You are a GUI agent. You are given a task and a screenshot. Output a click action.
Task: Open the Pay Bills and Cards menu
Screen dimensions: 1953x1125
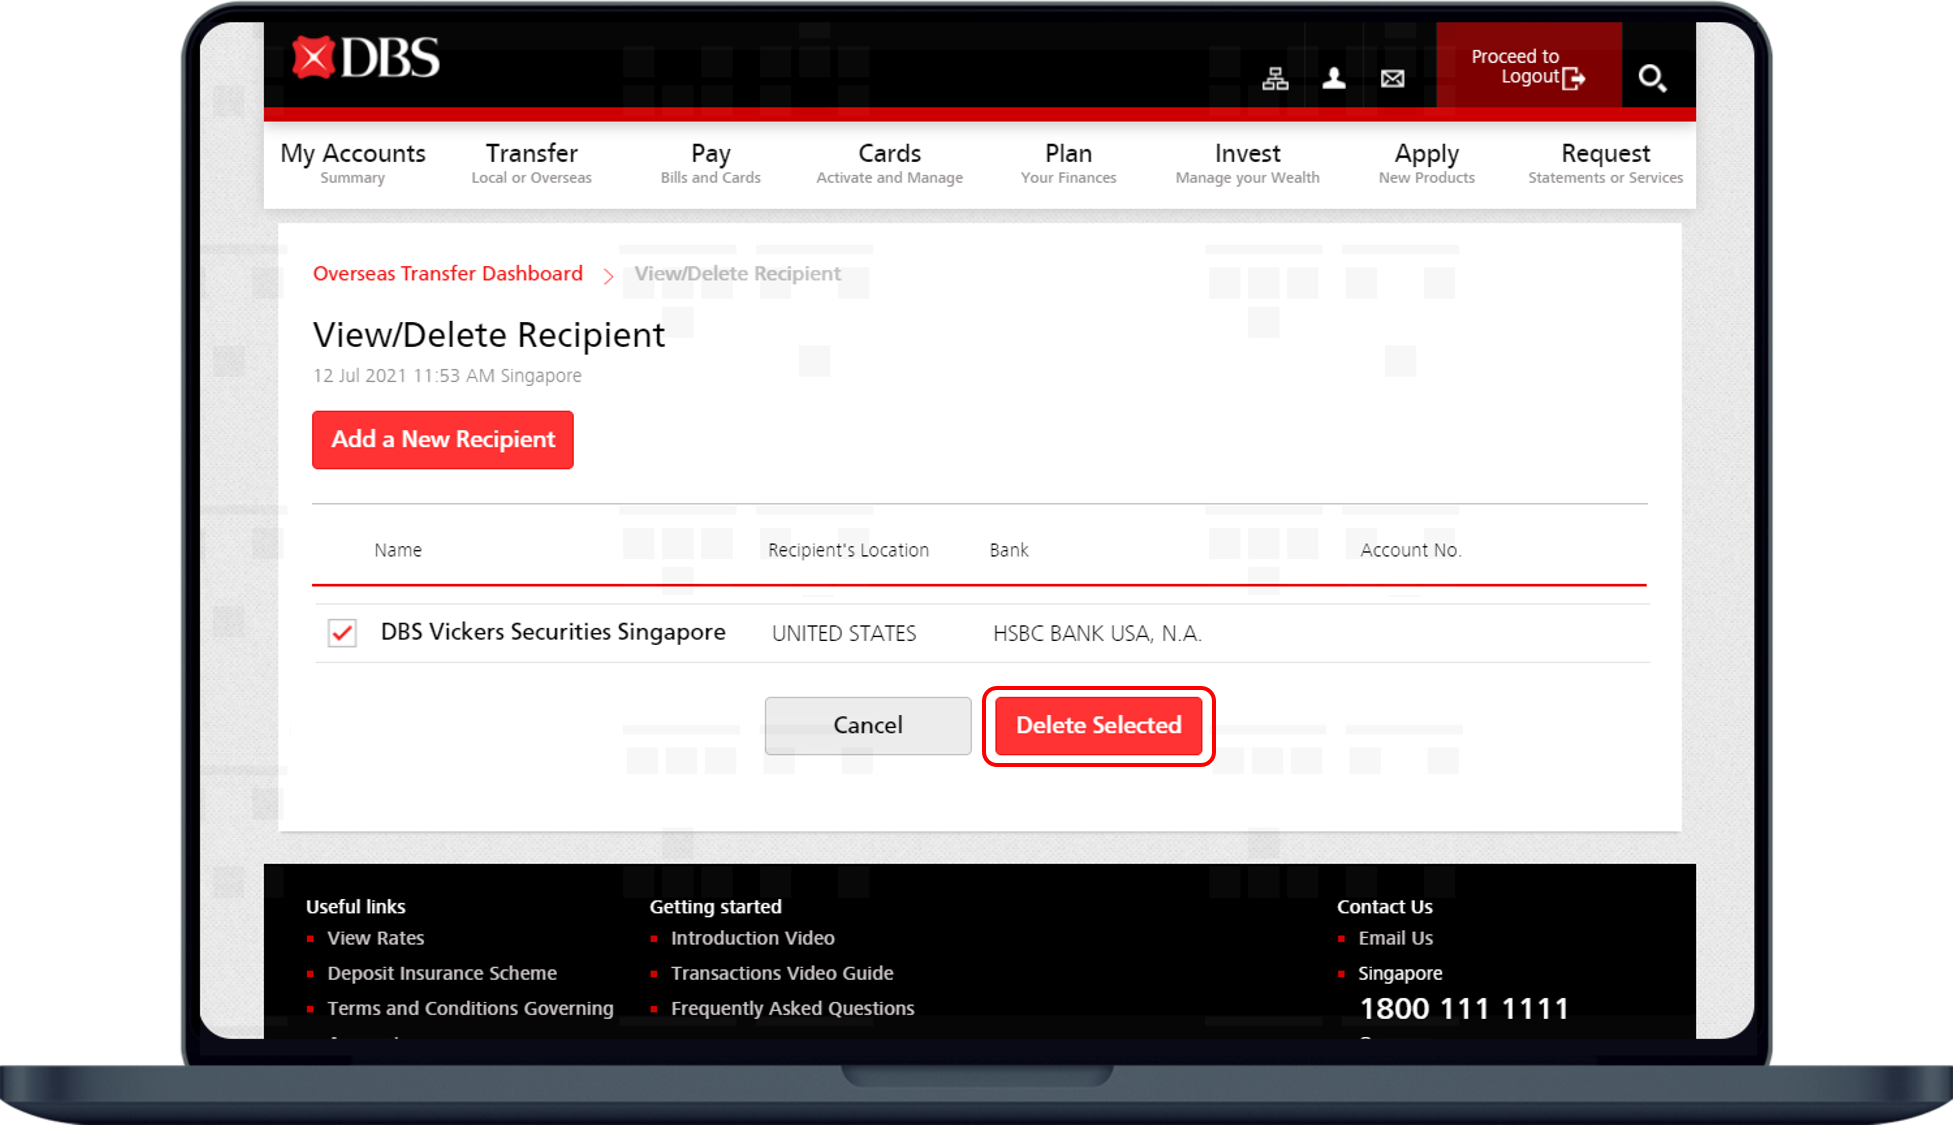click(x=710, y=164)
